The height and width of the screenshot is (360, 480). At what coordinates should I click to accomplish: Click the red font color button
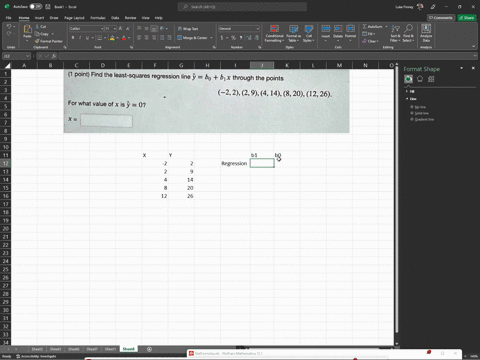(124, 38)
